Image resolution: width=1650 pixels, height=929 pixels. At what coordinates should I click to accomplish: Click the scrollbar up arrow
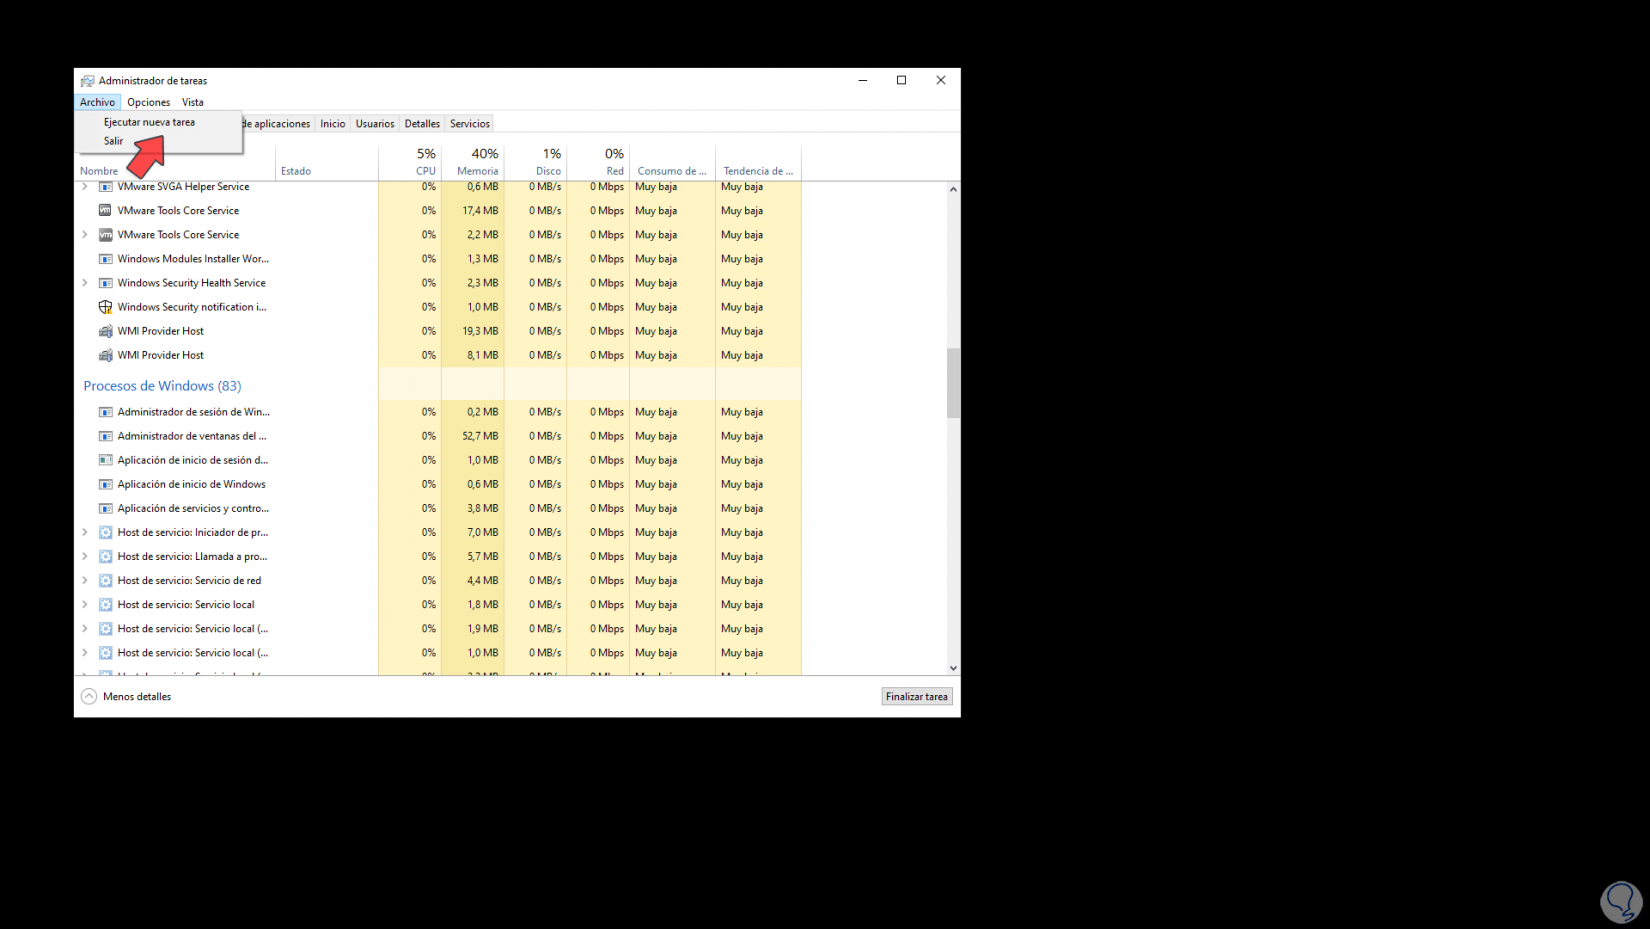coord(953,189)
